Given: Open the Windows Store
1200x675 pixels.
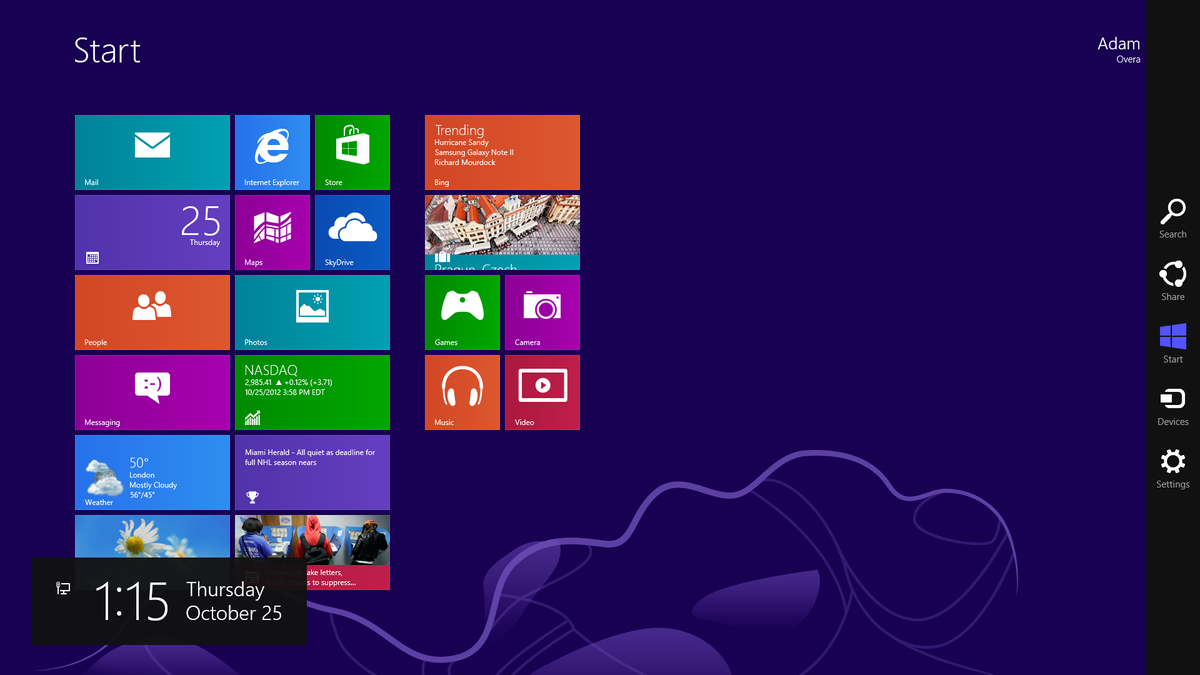Looking at the screenshot, I should coord(352,151).
